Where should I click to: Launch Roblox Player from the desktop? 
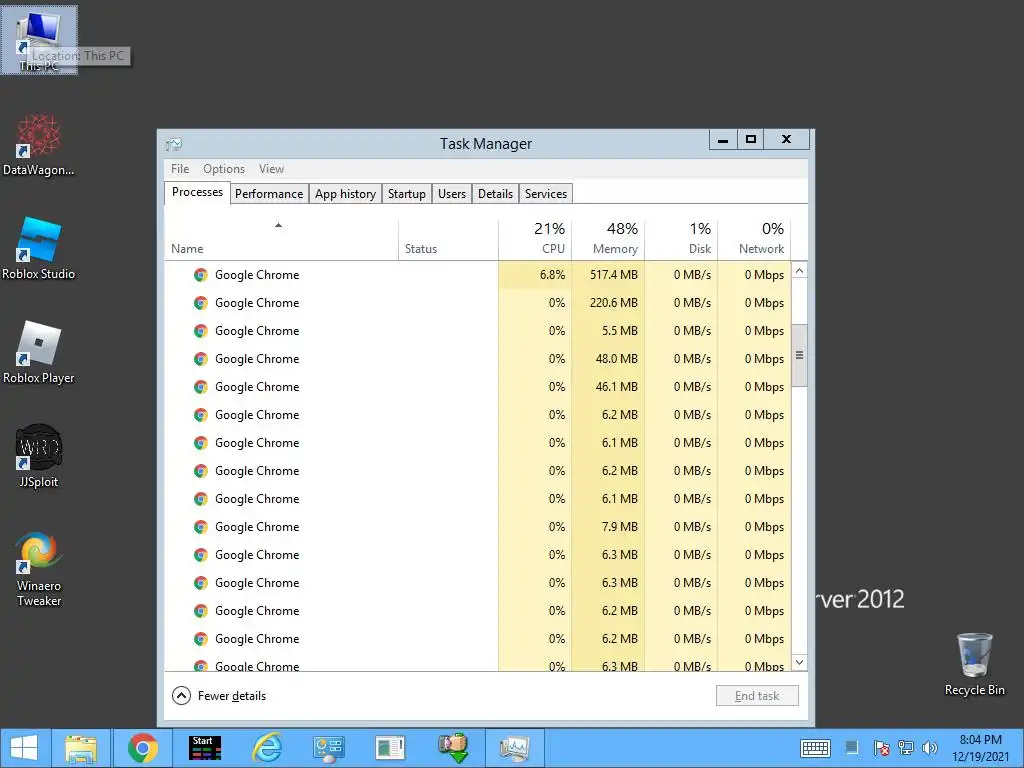[x=39, y=353]
